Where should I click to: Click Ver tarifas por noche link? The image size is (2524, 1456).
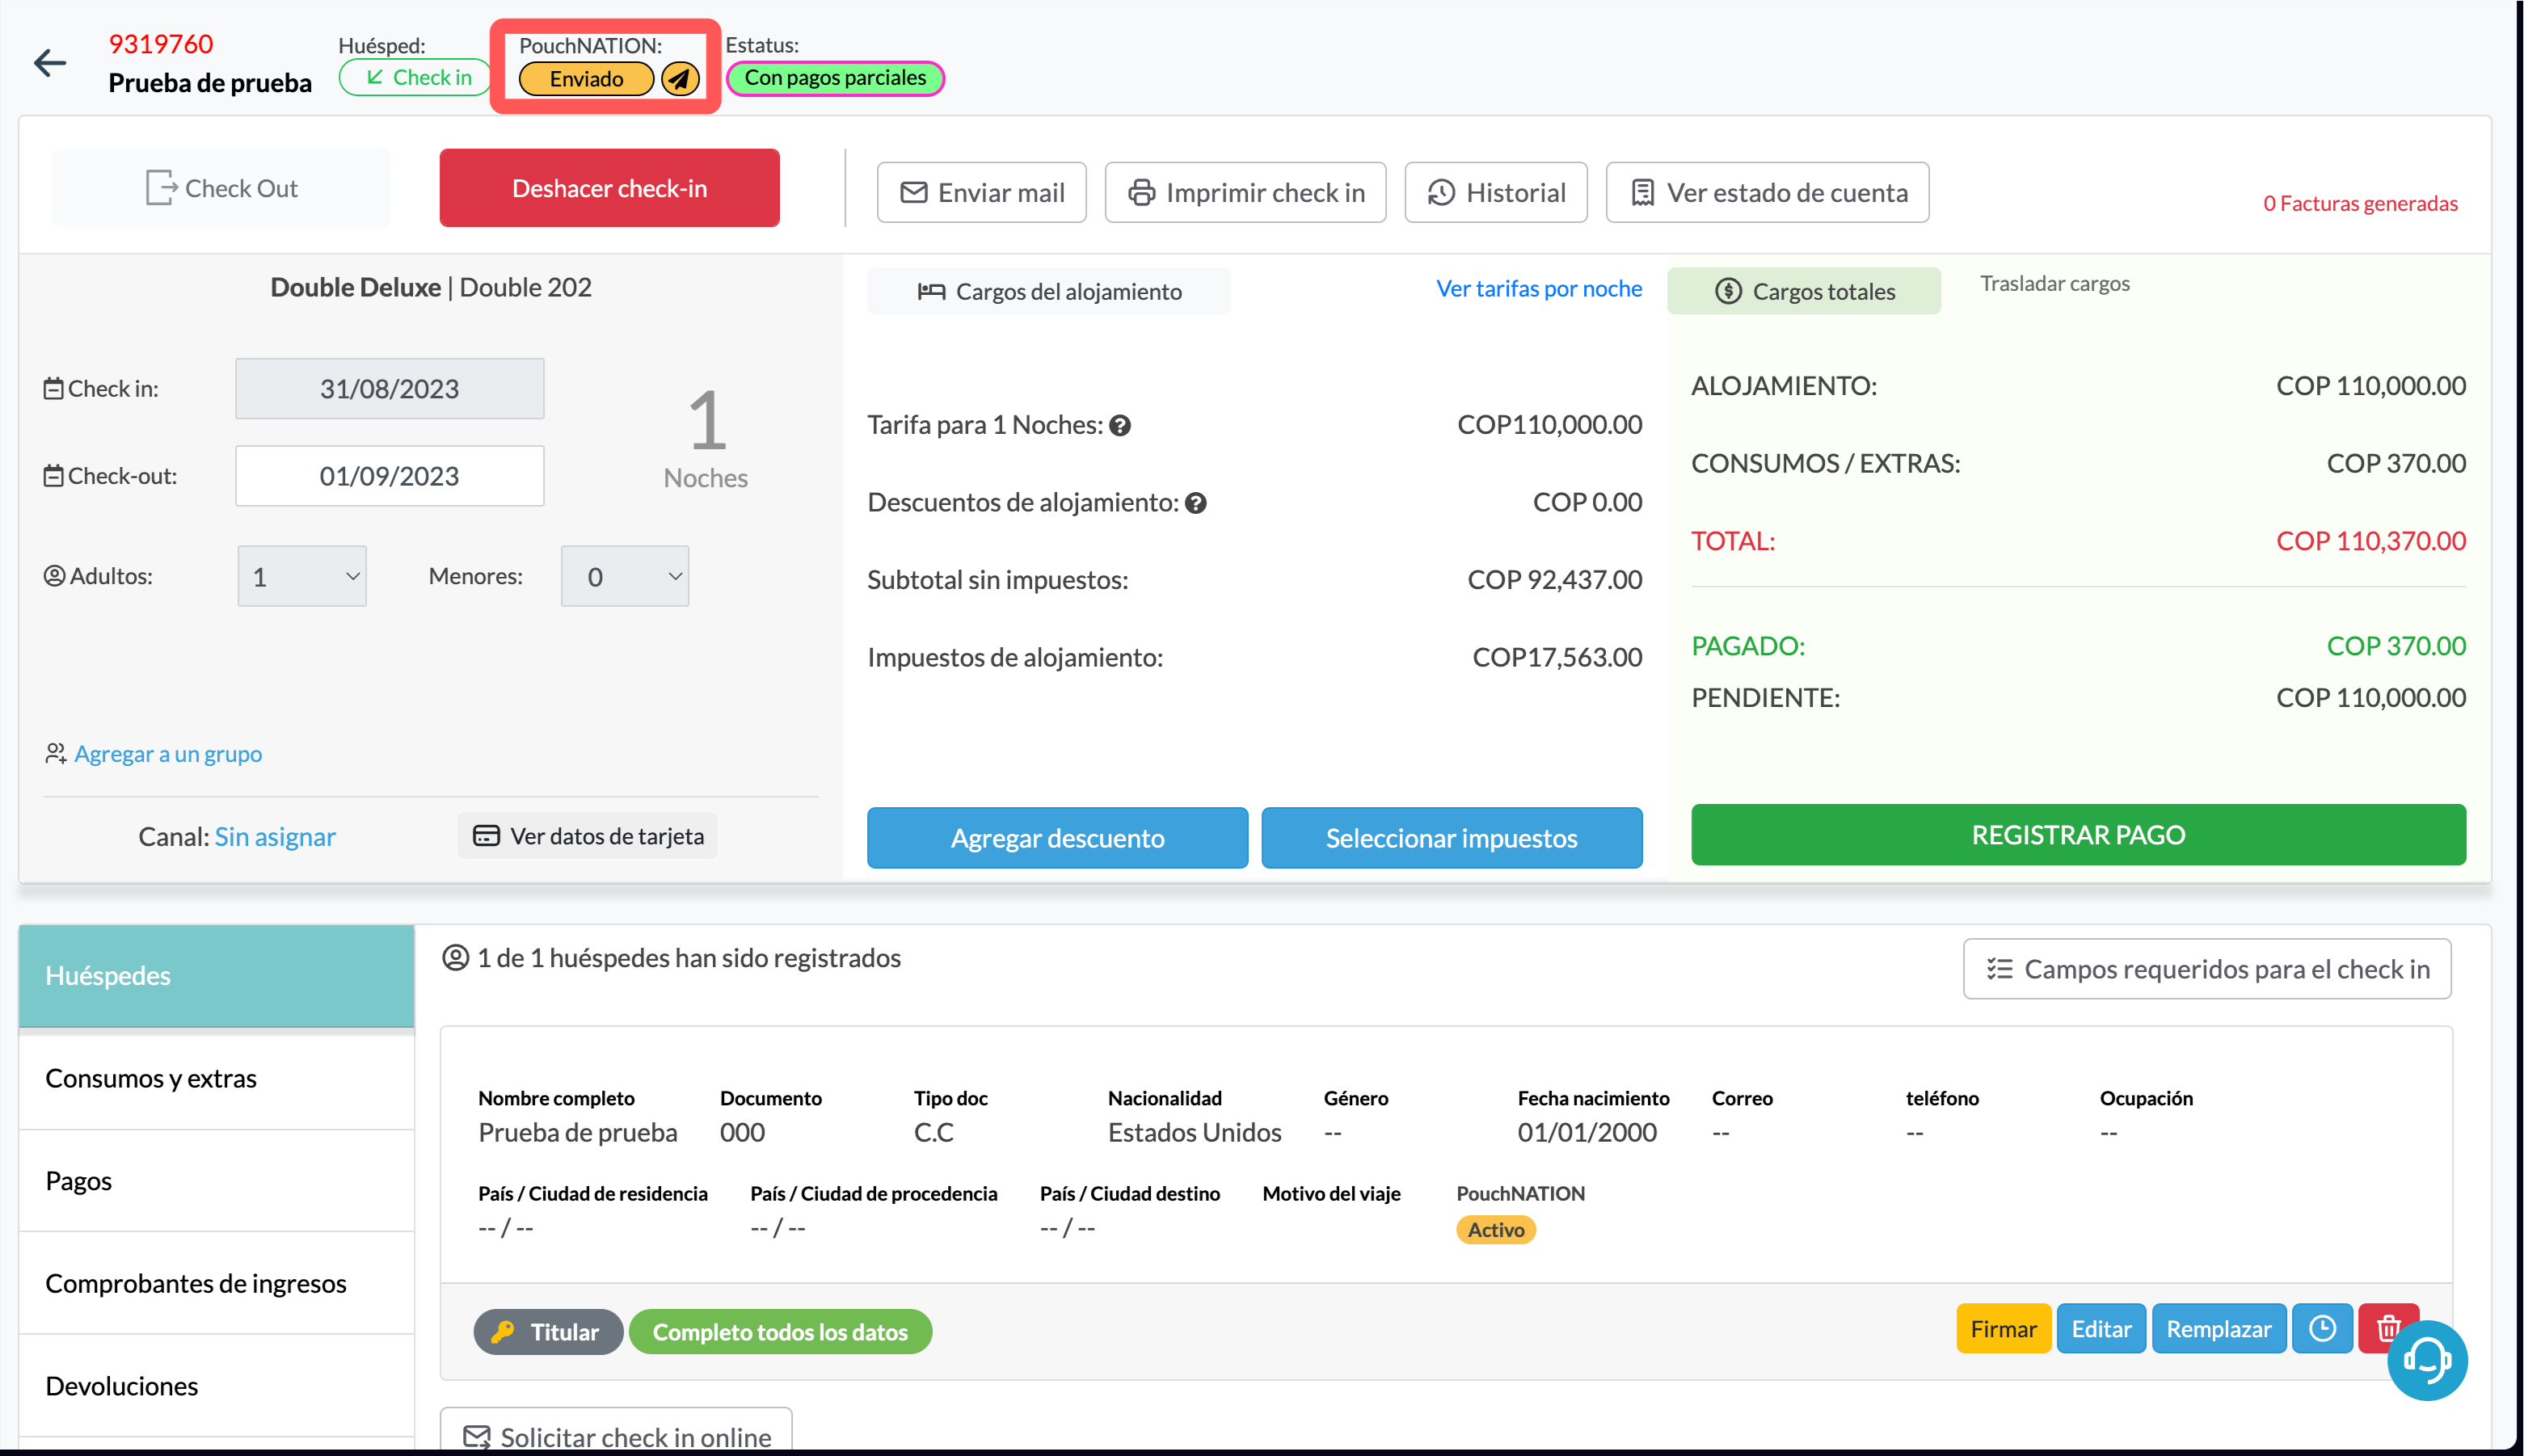1539,288
